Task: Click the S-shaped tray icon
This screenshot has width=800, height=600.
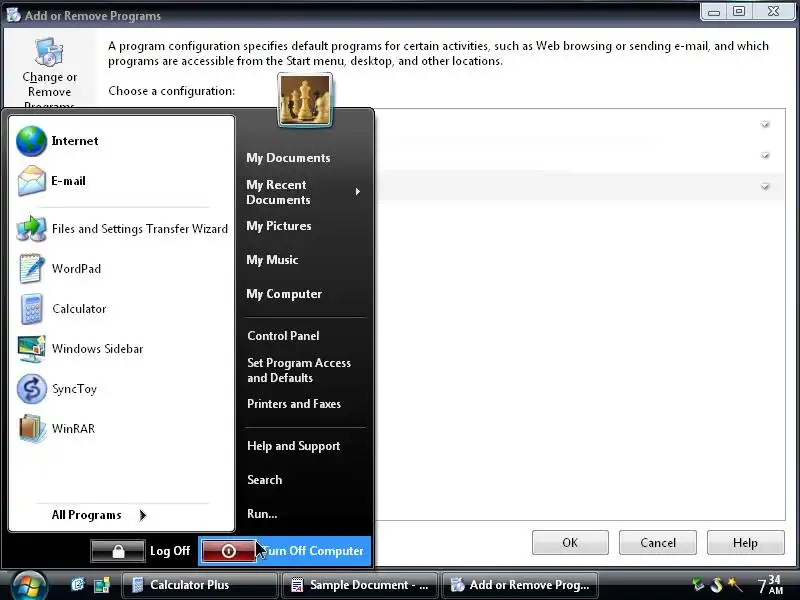Action: 716,585
